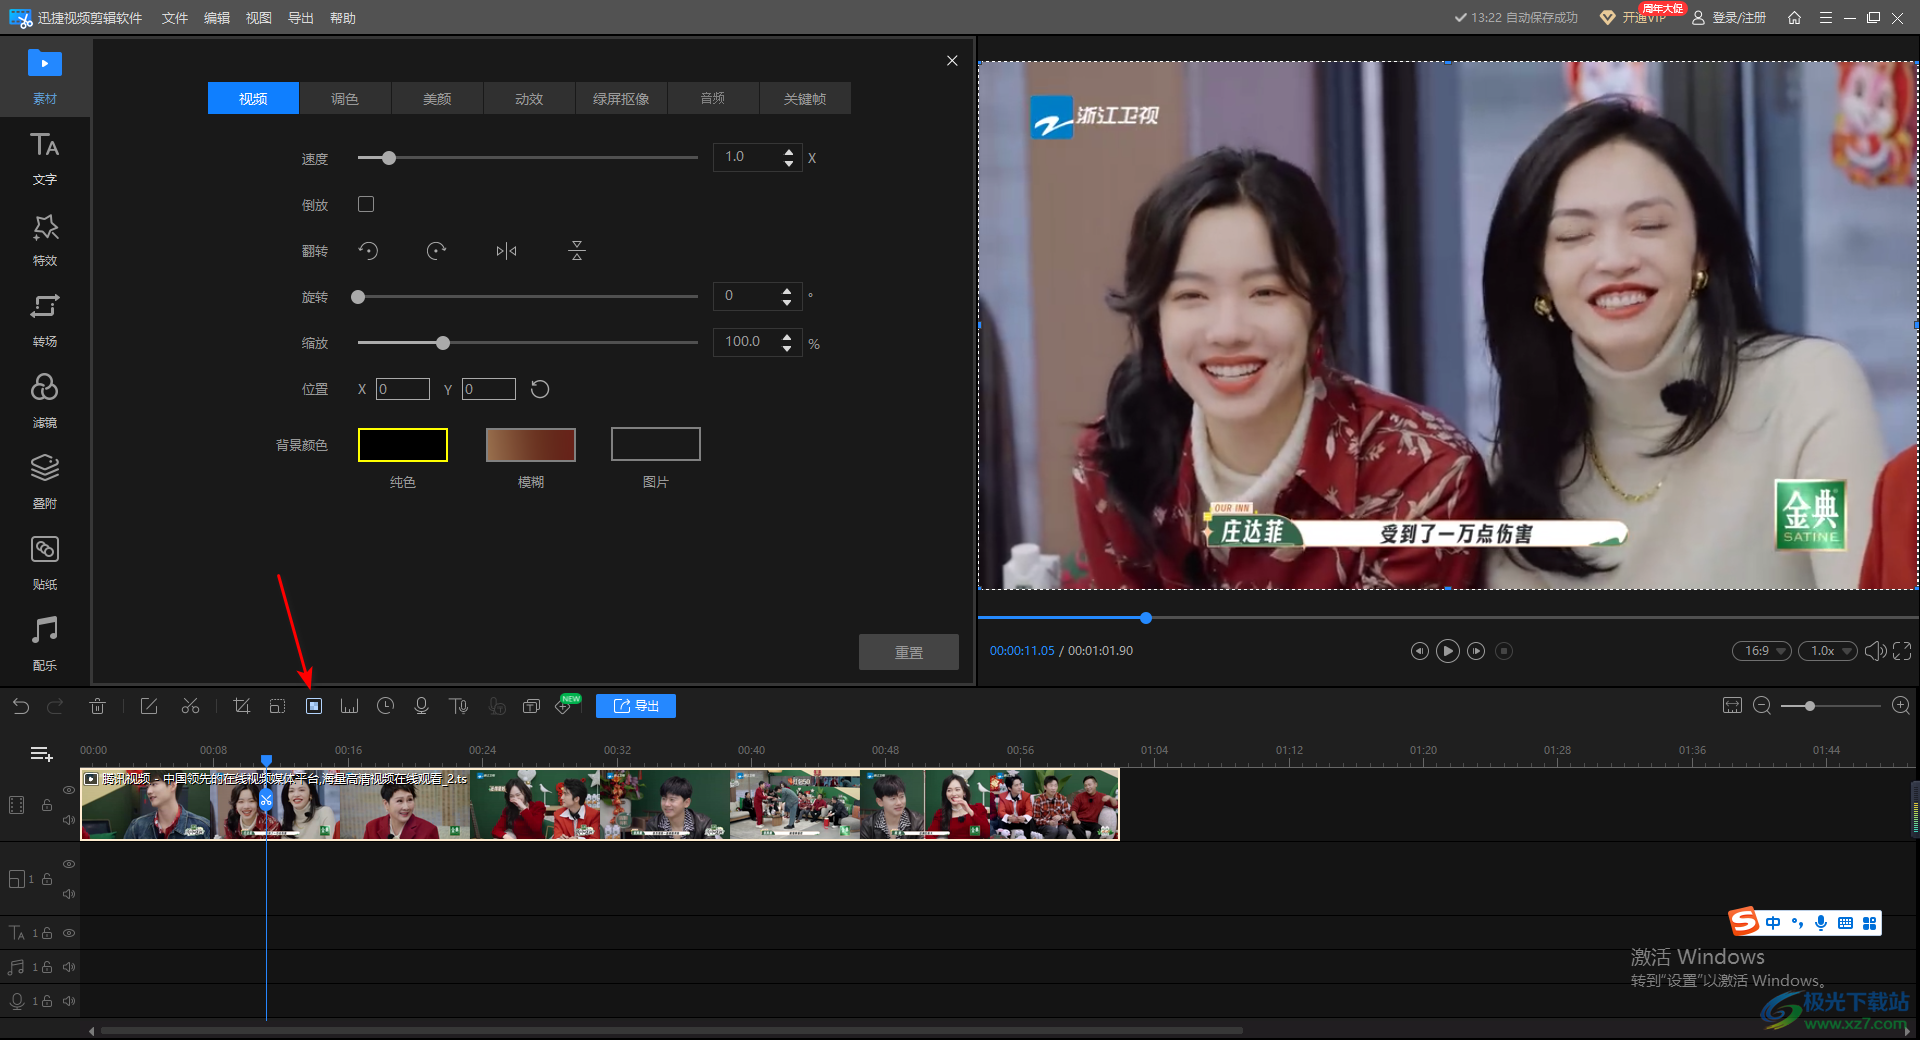
Task: Select the 模糊 blur background swatch
Action: [x=531, y=445]
